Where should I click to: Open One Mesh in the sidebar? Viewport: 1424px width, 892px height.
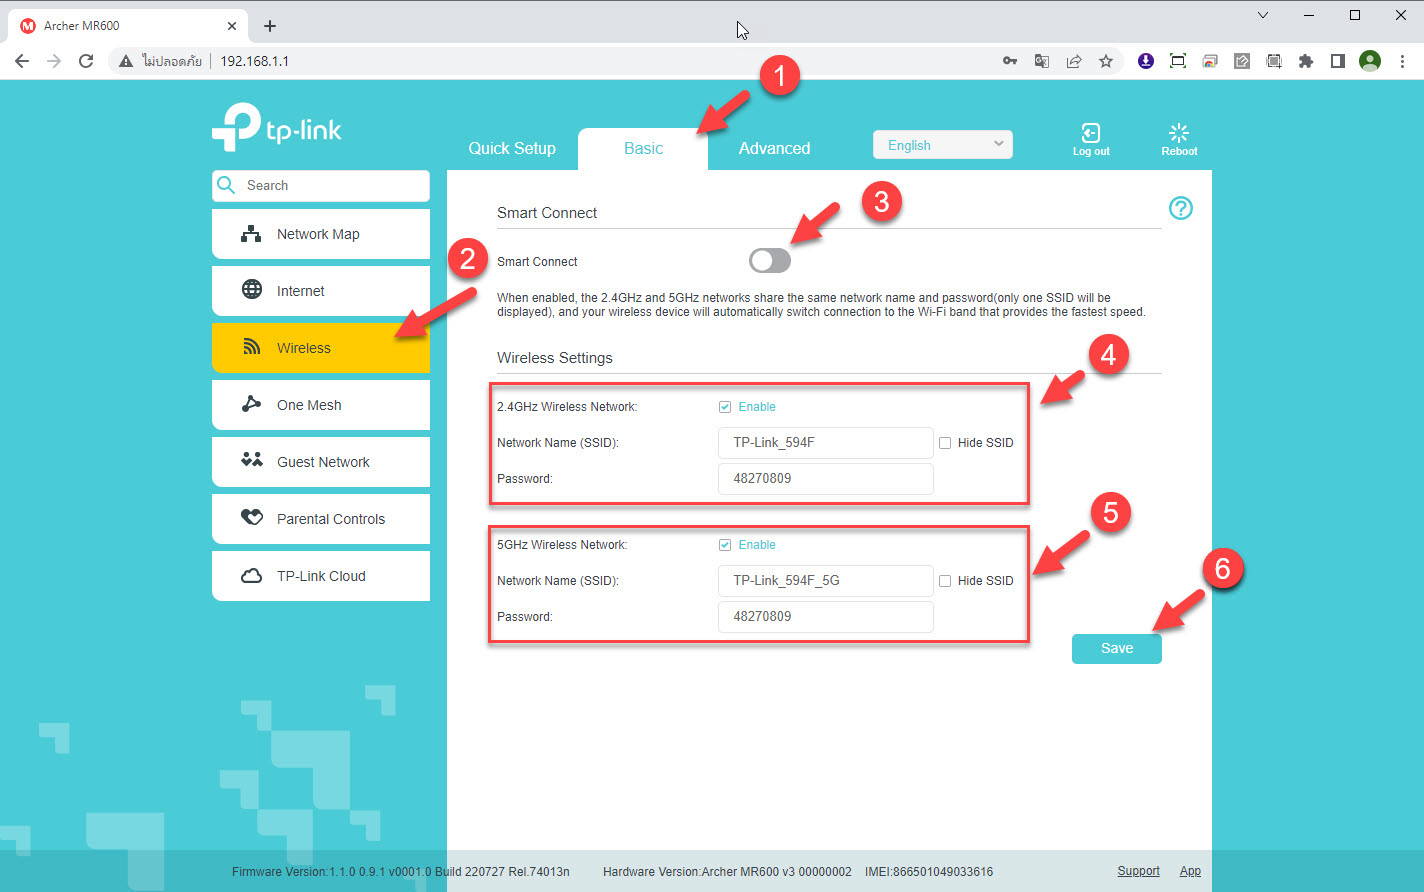tap(321, 405)
